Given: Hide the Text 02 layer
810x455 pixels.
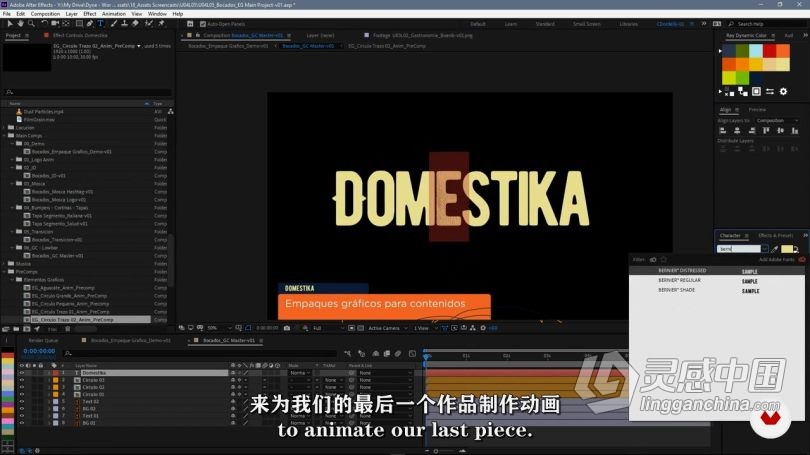Looking at the screenshot, I should coord(22,401).
